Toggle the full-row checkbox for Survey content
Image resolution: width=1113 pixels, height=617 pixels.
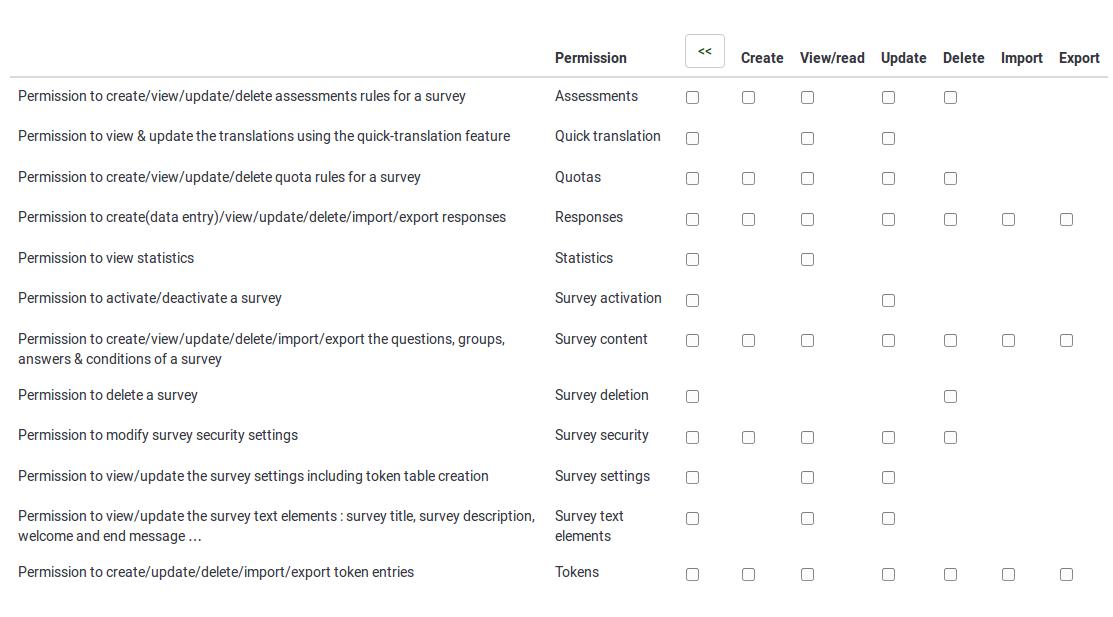point(692,341)
